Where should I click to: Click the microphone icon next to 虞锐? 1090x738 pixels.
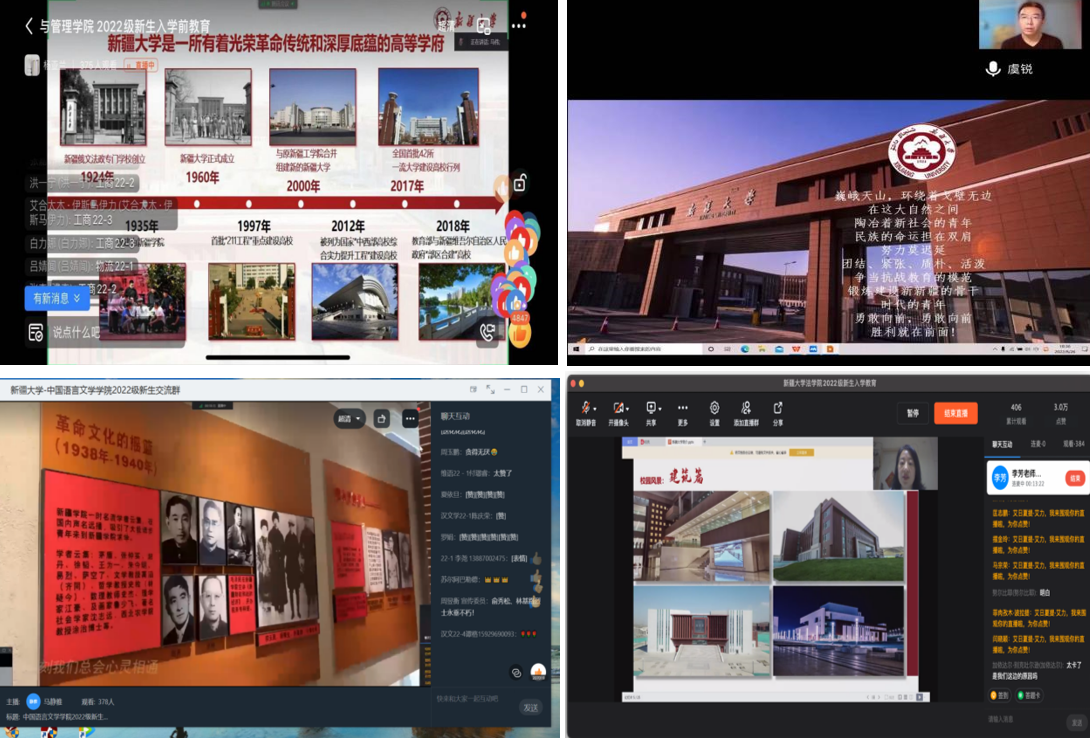tap(993, 69)
